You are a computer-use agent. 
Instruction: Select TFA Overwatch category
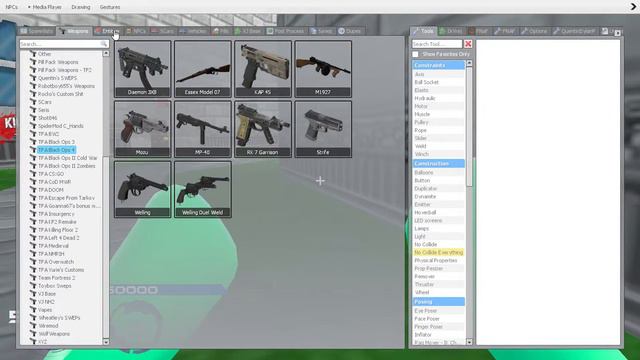[56, 262]
